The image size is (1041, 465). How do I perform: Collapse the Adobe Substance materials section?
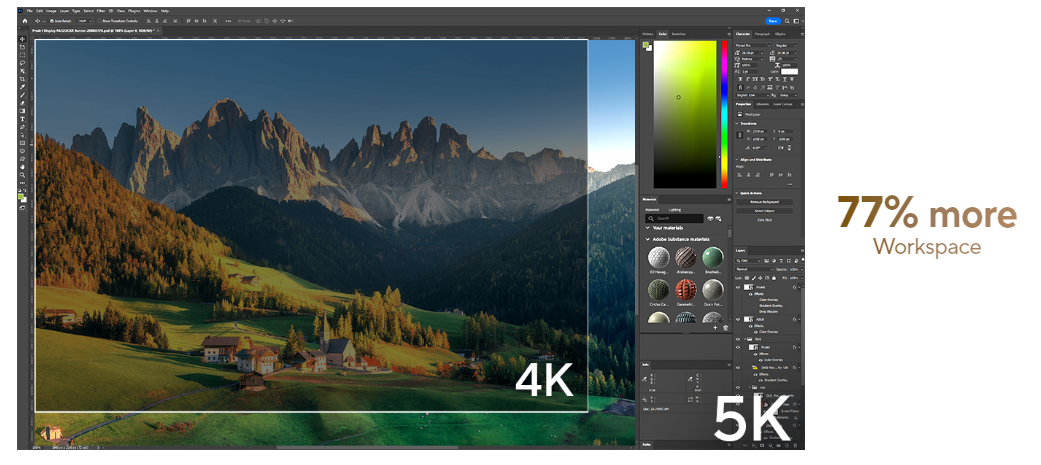pos(646,239)
